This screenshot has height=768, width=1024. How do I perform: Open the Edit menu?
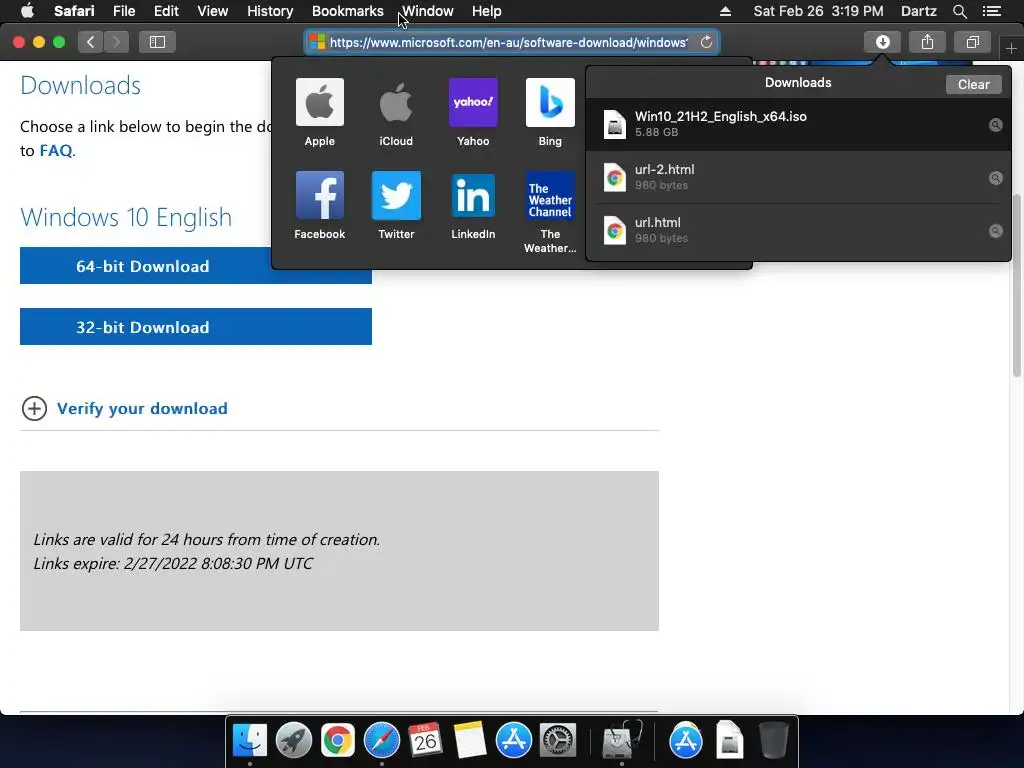[x=166, y=11]
